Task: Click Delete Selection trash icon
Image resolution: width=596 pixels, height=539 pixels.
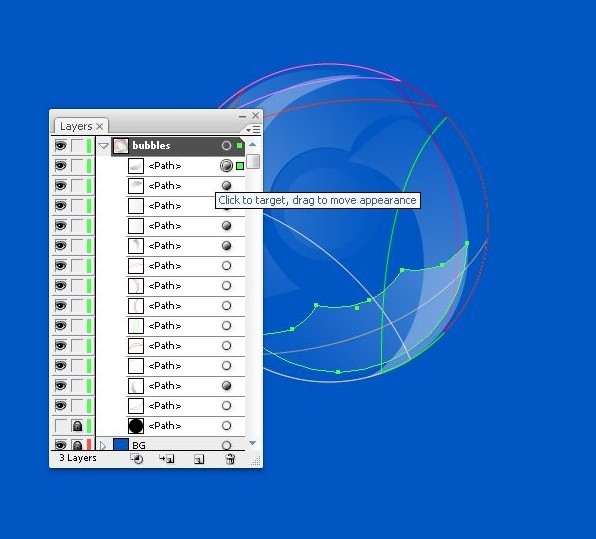Action: click(230, 459)
